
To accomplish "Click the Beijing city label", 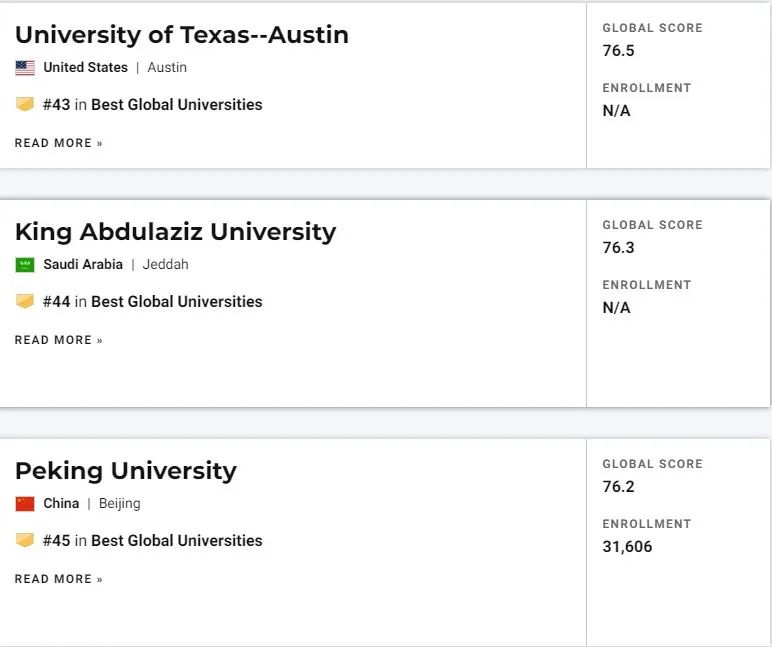I will [x=120, y=504].
